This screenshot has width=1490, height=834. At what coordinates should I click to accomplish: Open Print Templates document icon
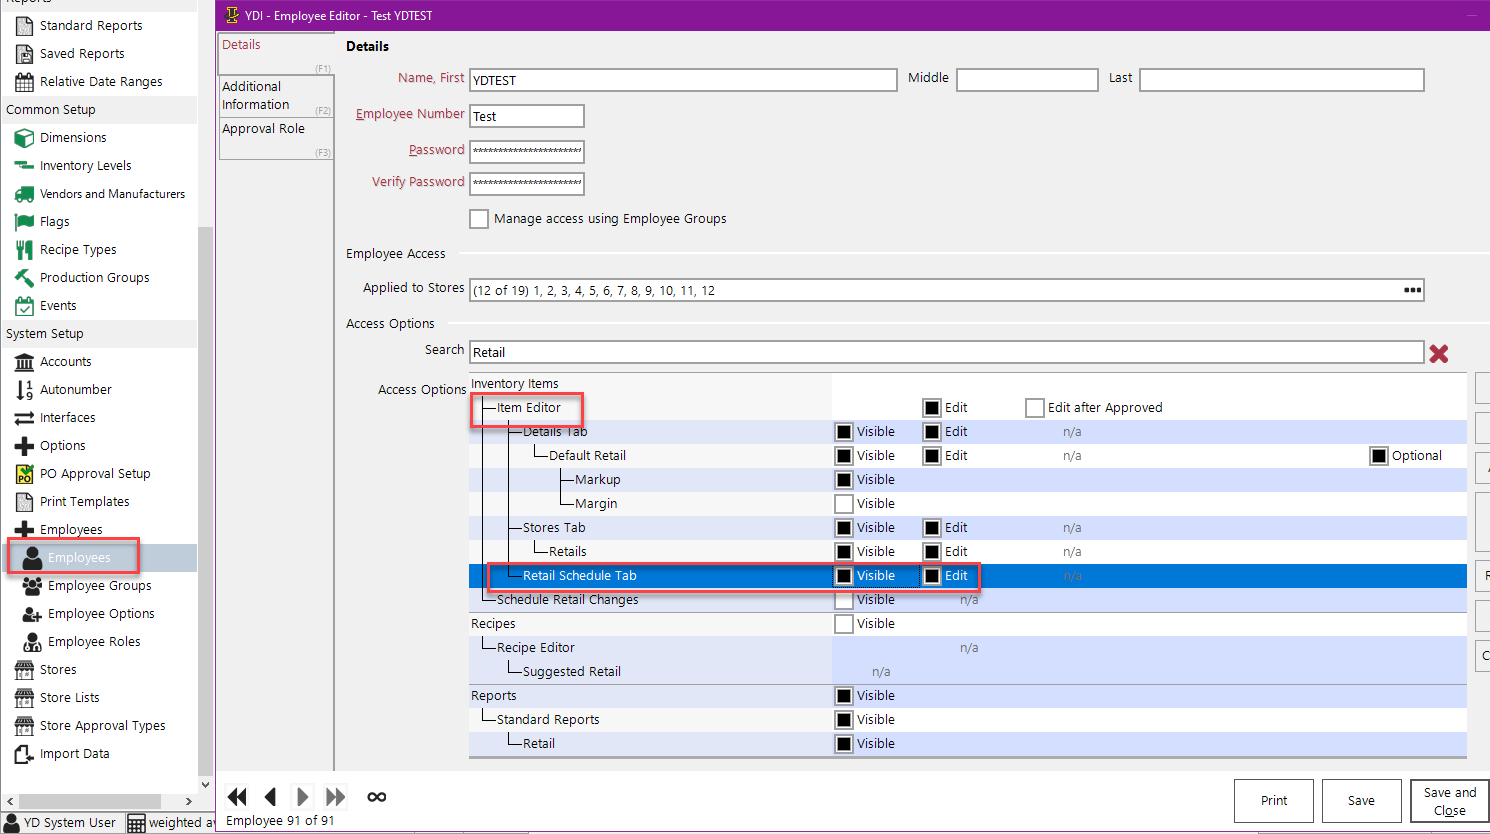24,502
